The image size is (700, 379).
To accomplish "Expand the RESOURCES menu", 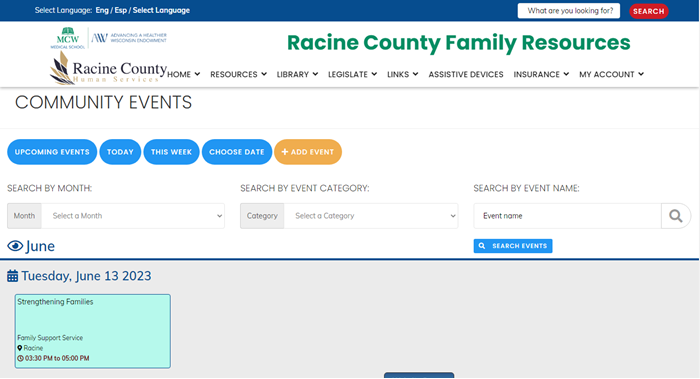I will (238, 74).
